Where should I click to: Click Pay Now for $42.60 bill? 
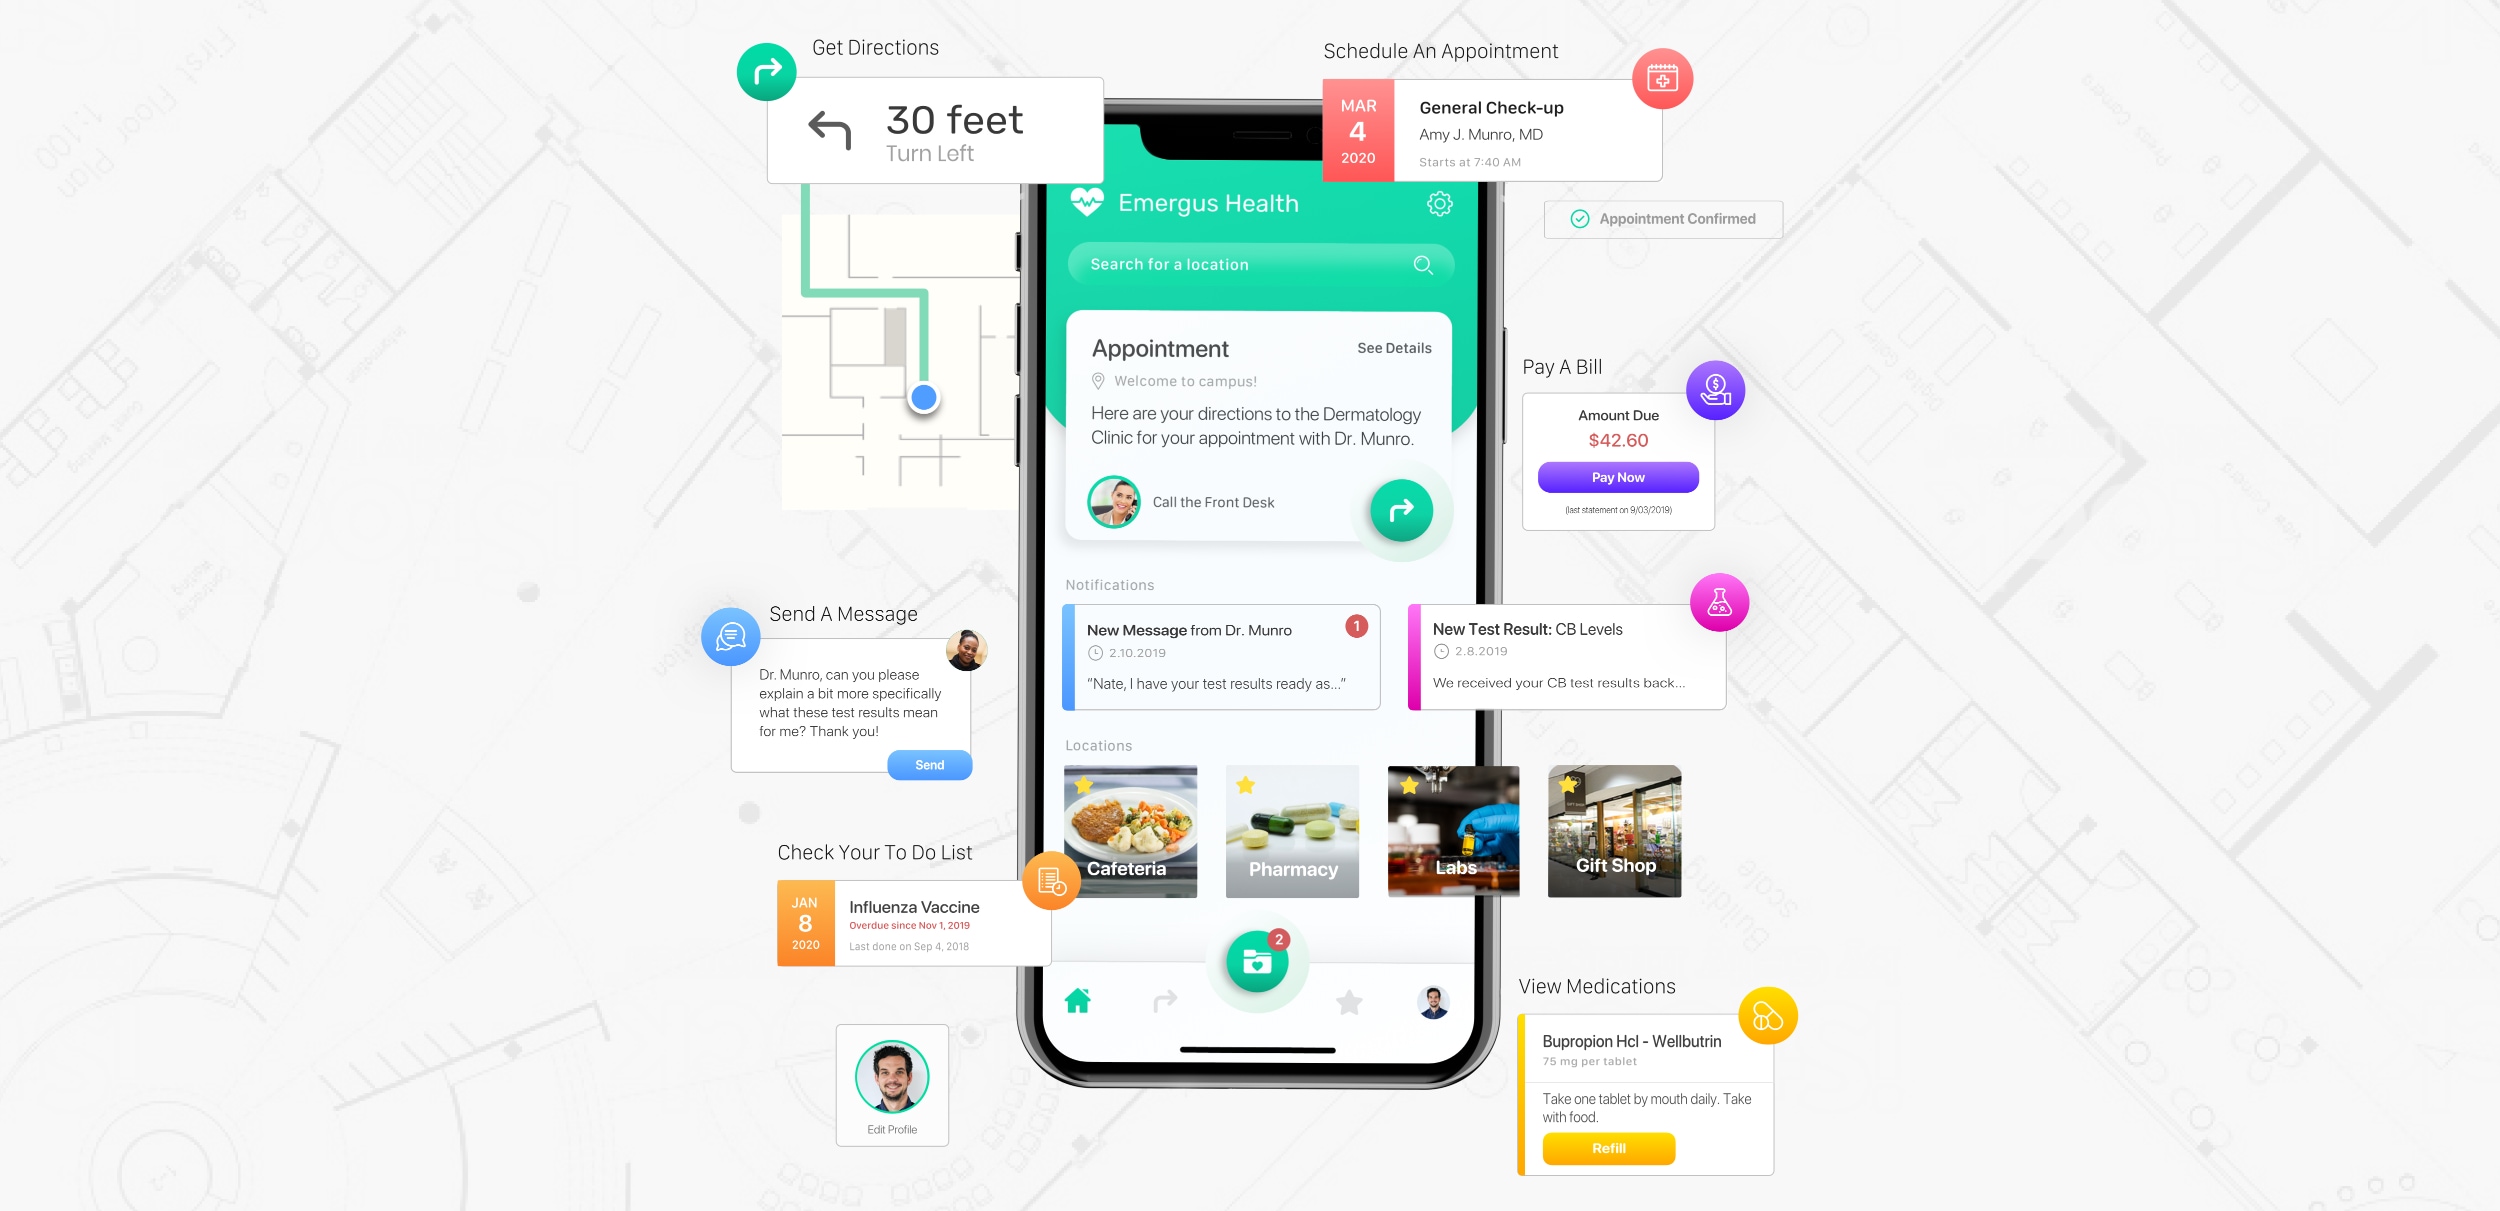coord(1615,476)
